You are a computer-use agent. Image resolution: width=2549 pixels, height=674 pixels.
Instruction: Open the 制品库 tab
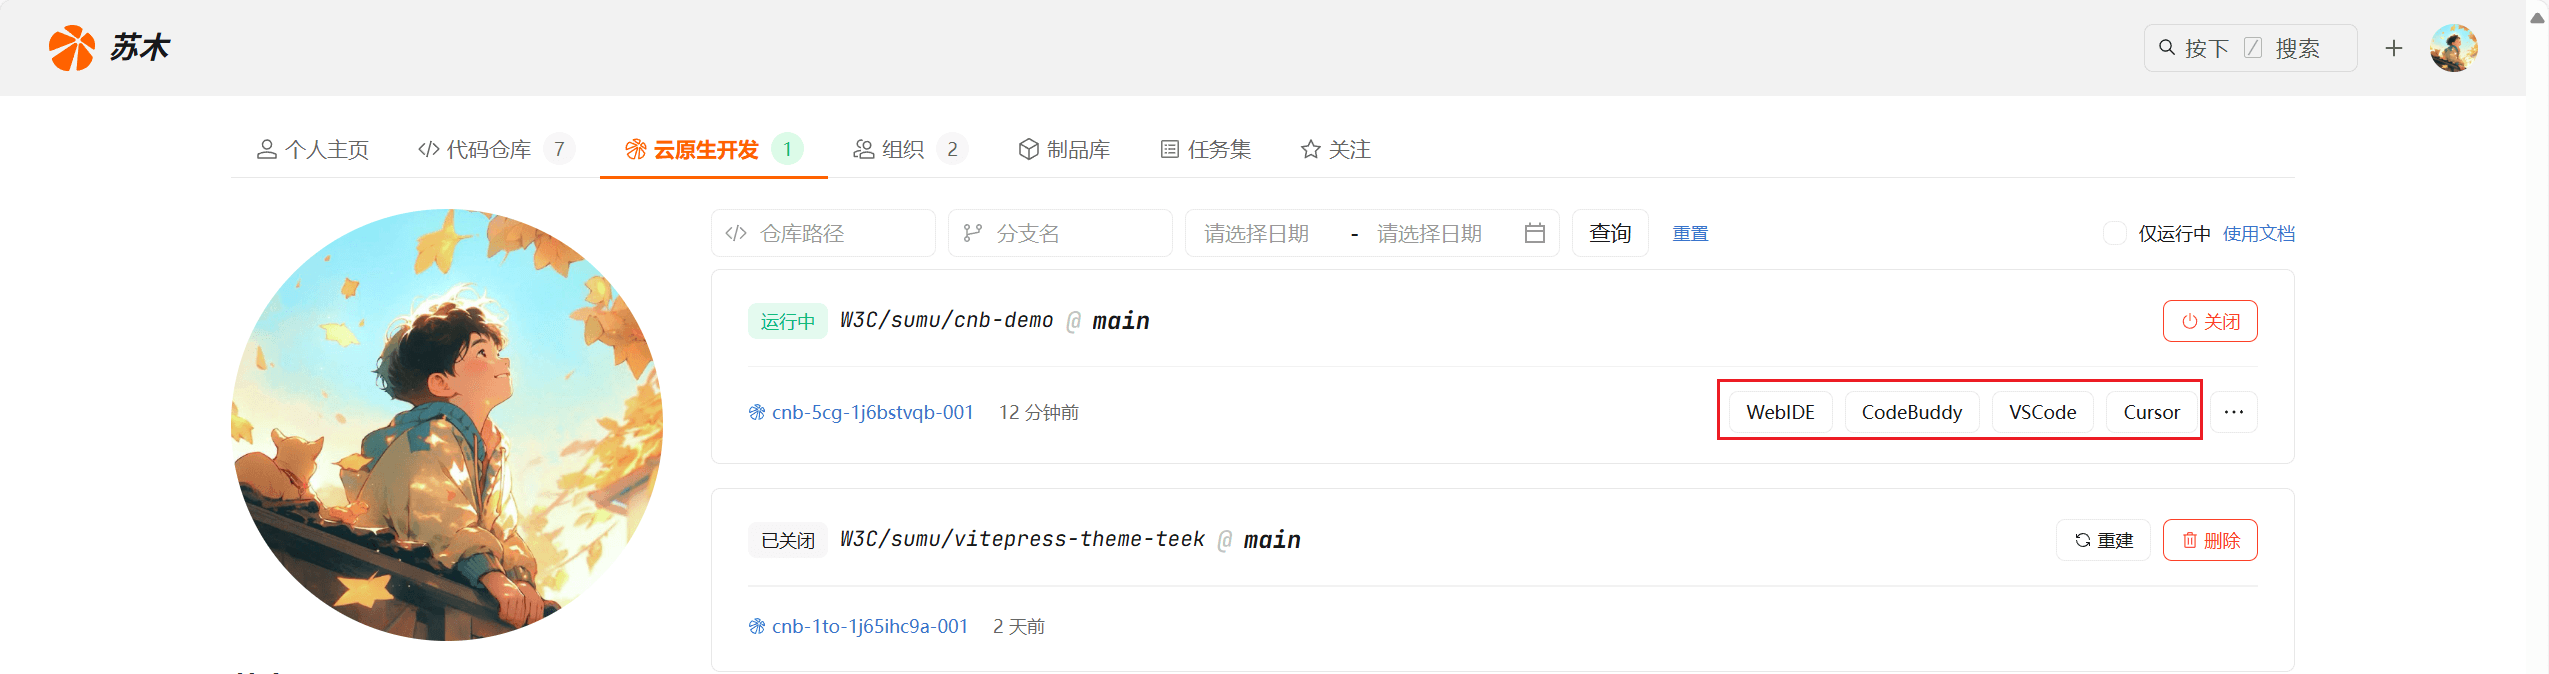click(x=1064, y=149)
